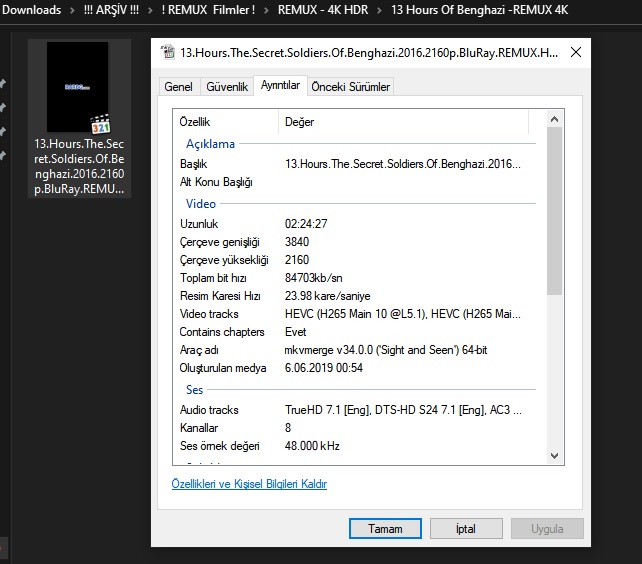642x564 pixels.
Task: Click the empty Alt Konu Başlığı value
Action: (x=403, y=182)
